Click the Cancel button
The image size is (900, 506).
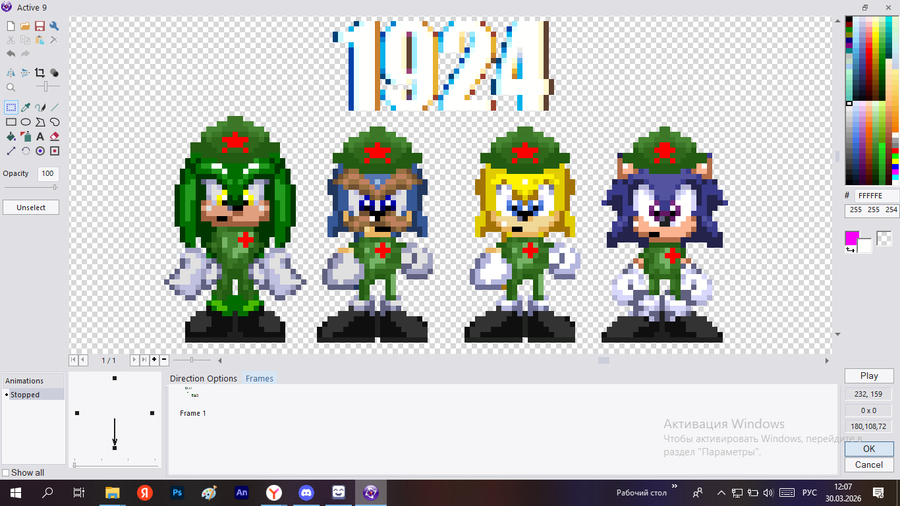[x=868, y=465]
